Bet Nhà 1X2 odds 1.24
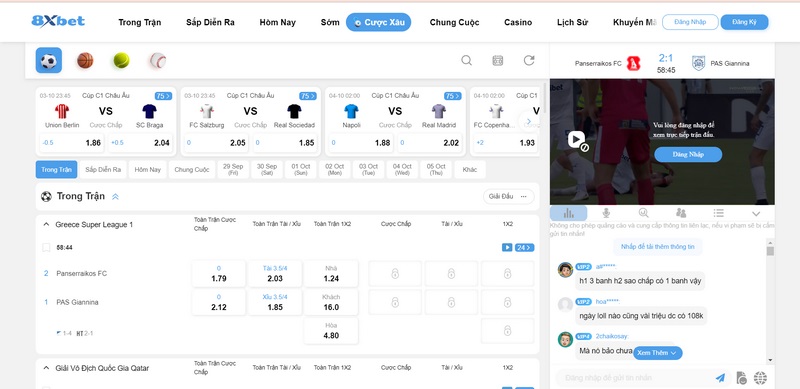This screenshot has width=800, height=389. click(x=331, y=274)
